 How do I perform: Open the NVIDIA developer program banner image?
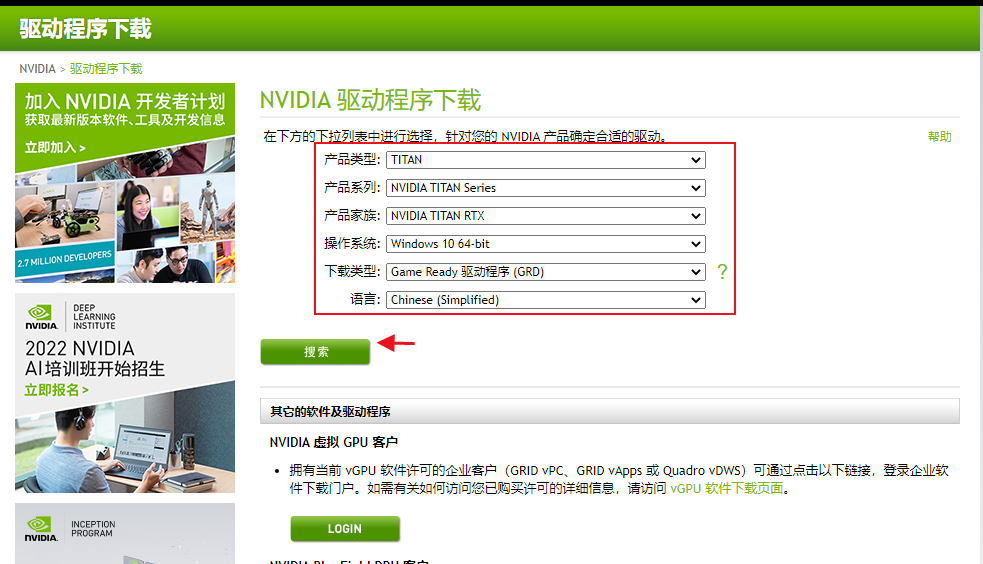[x=125, y=183]
